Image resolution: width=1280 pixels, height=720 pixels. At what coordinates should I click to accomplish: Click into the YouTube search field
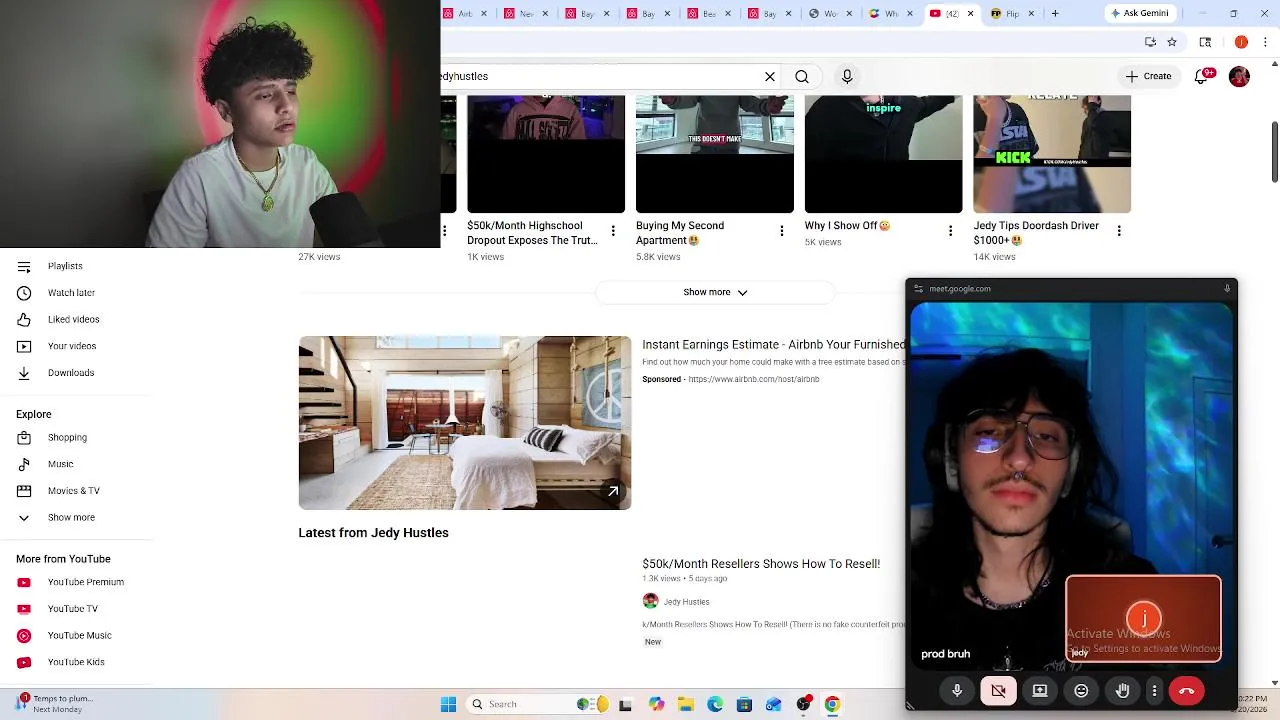pyautogui.click(x=600, y=76)
